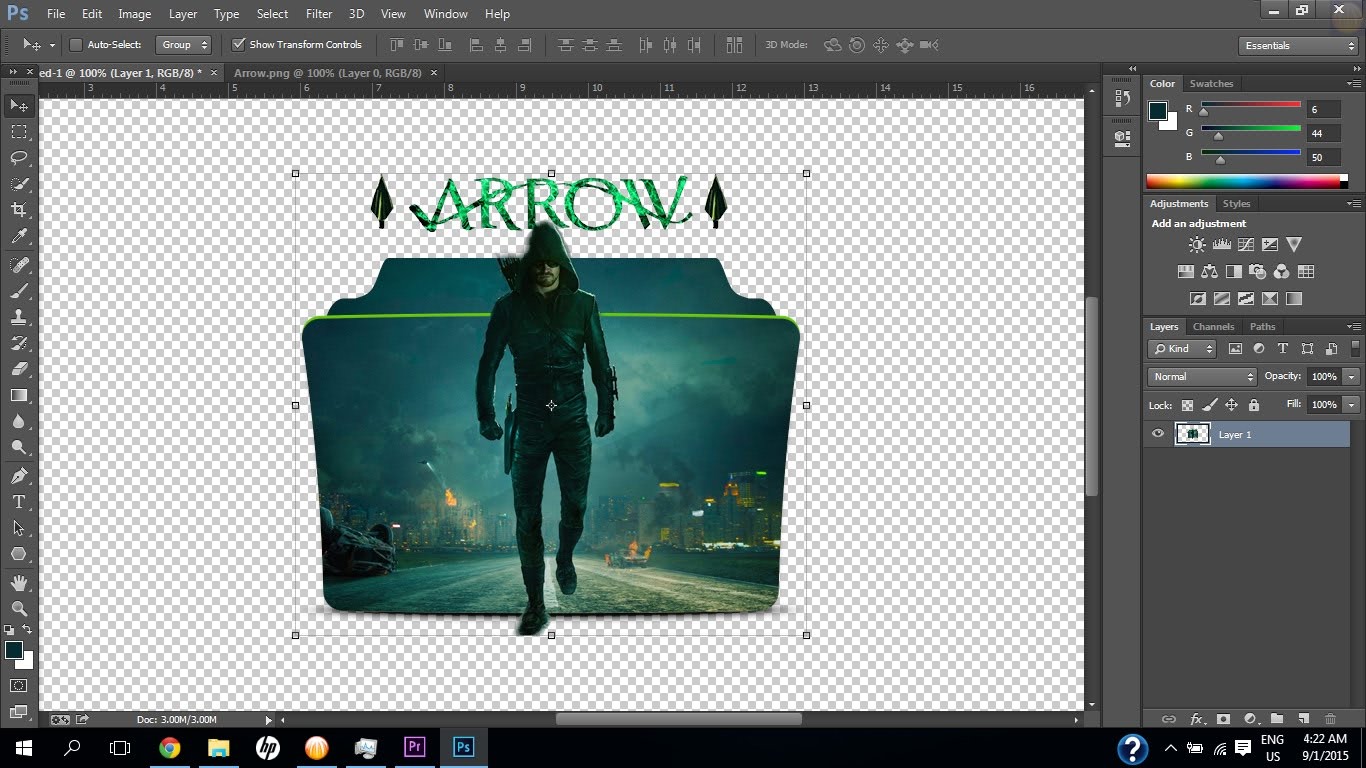Screen dimensions: 1366x768
Task: Select the Hand tool
Action: [19, 582]
